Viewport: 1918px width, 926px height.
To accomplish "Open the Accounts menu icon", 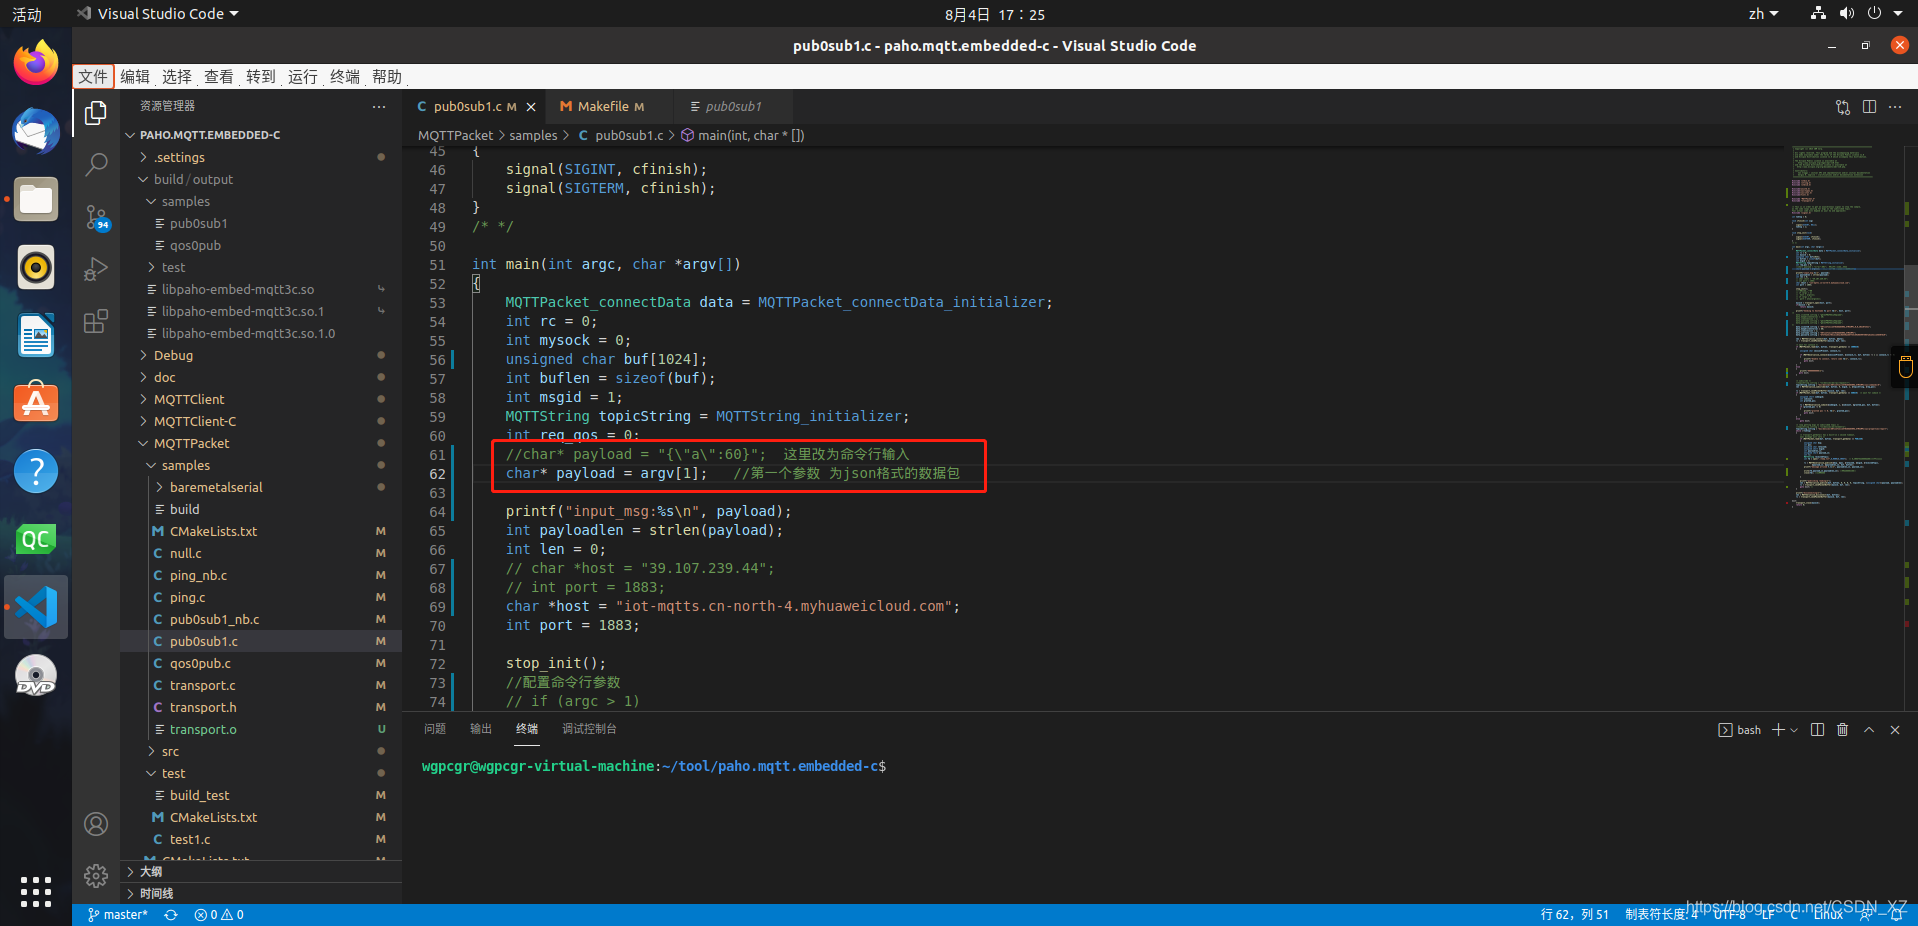I will point(96,824).
